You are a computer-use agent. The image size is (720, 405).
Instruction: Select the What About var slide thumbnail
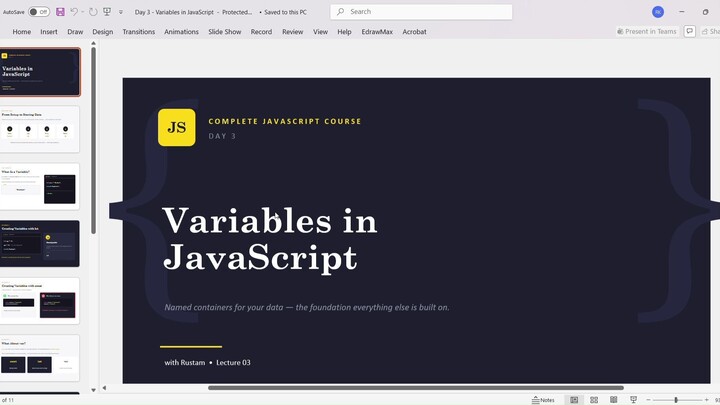tap(40, 358)
